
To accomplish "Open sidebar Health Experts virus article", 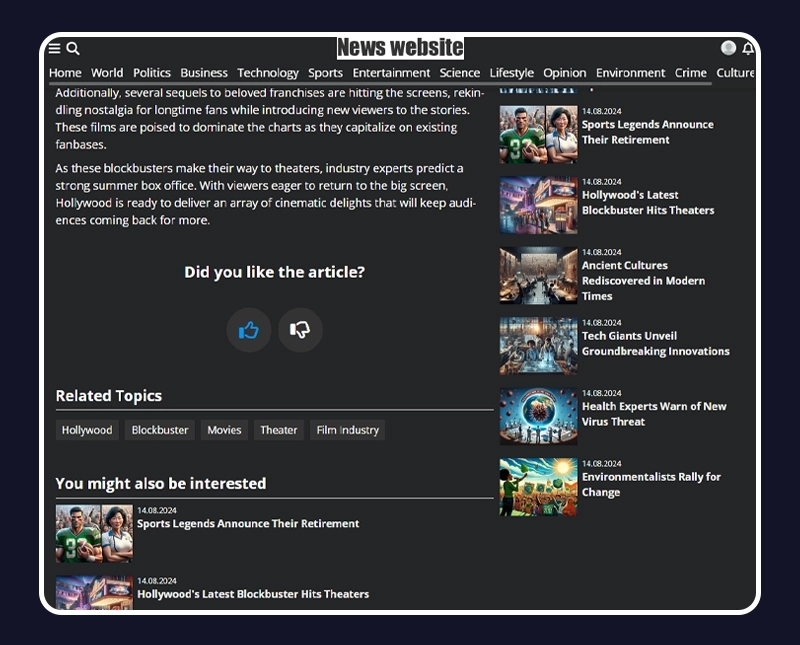I will click(x=654, y=414).
